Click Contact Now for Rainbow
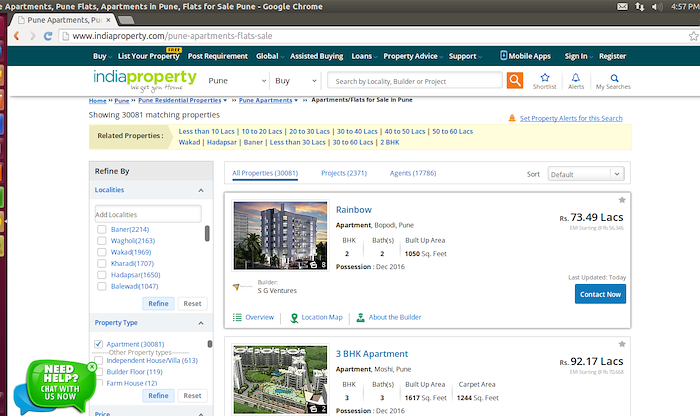Screen dimensions: 700x416 (600, 294)
